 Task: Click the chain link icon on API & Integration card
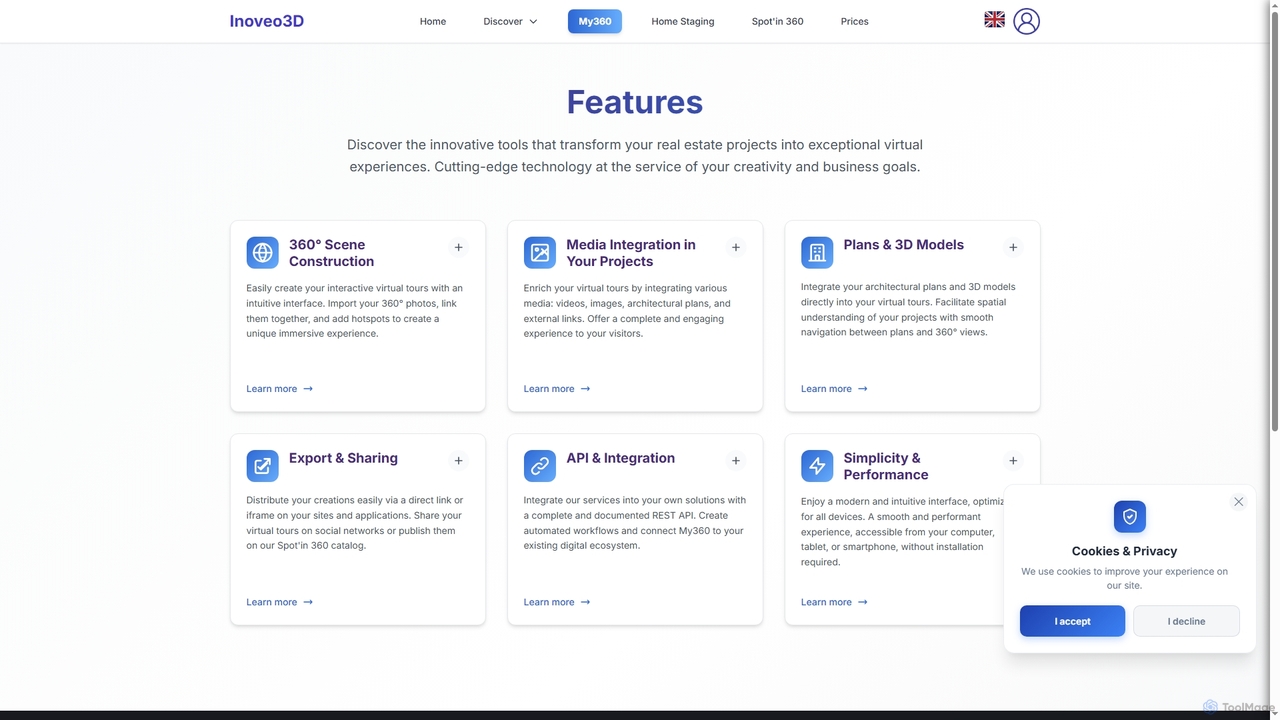tap(540, 466)
